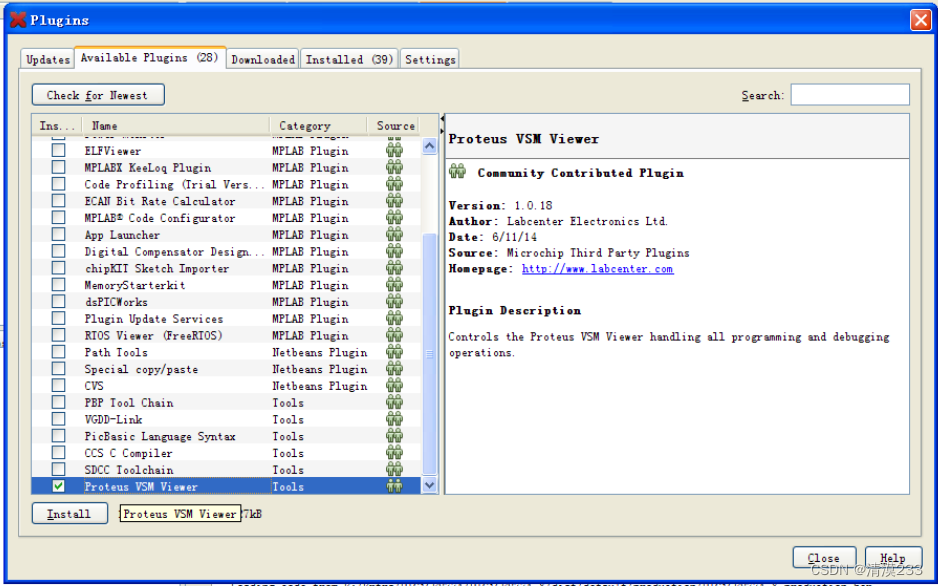Click the Community Contributed Plugin icon in details
The width and height of the screenshot is (938, 586).
458,172
